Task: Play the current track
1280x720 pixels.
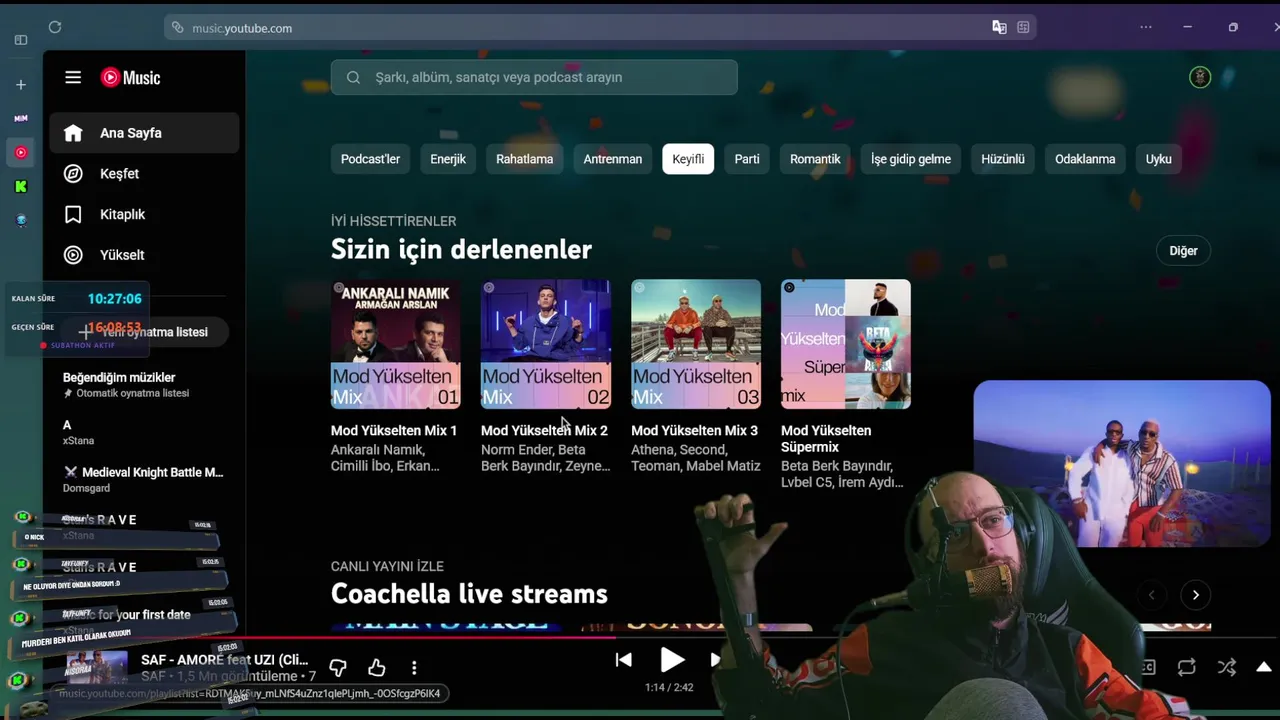Action: (x=672, y=660)
